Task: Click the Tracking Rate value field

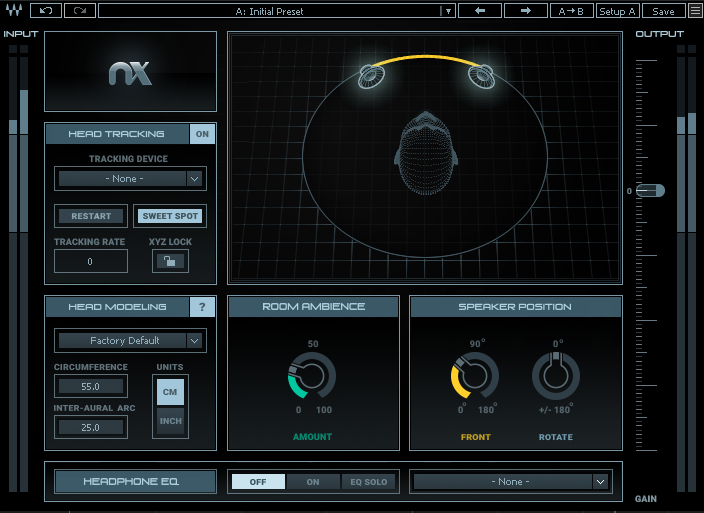Action: coord(91,261)
